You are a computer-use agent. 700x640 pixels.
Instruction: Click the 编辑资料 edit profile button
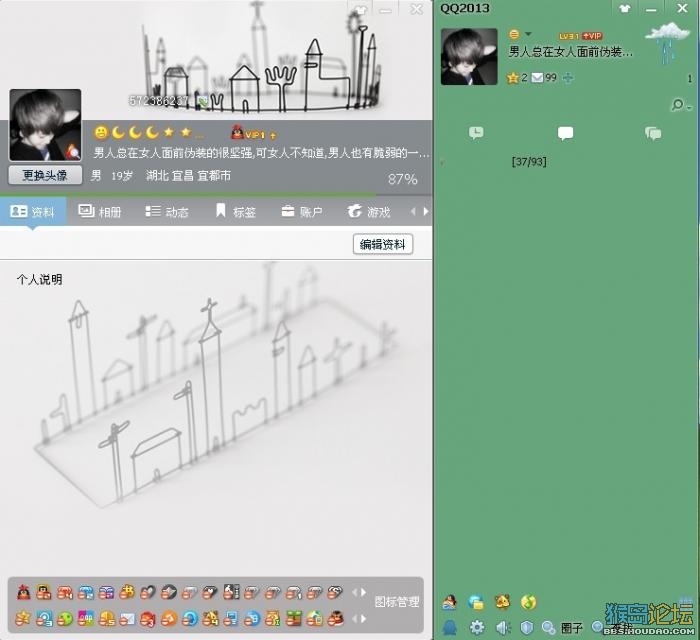(383, 244)
